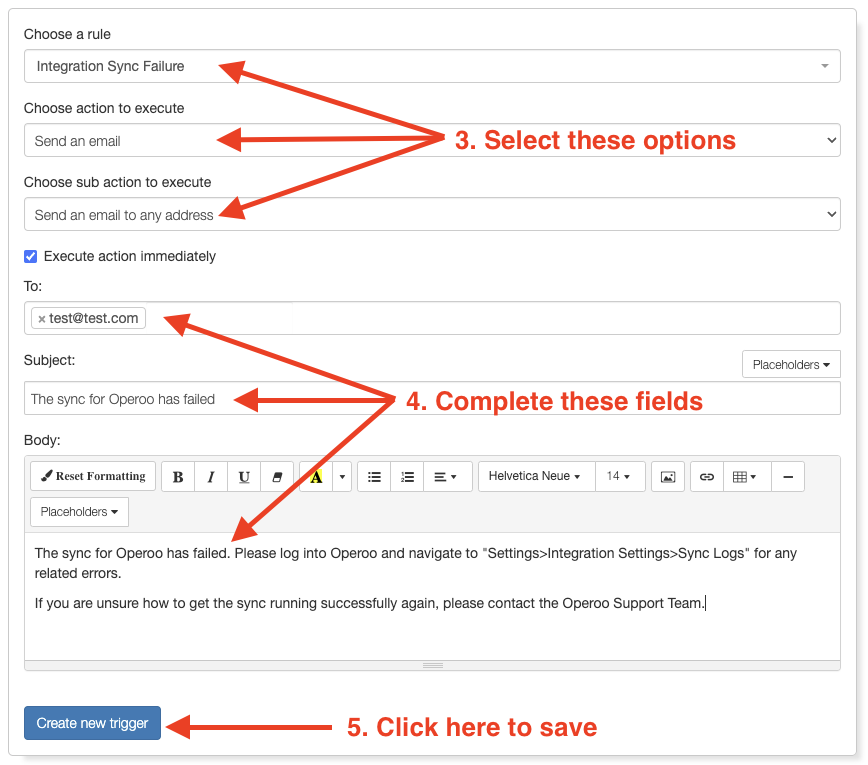Click the Reset Formatting button
Viewport: 868px width, 765px height.
pyautogui.click(x=93, y=476)
